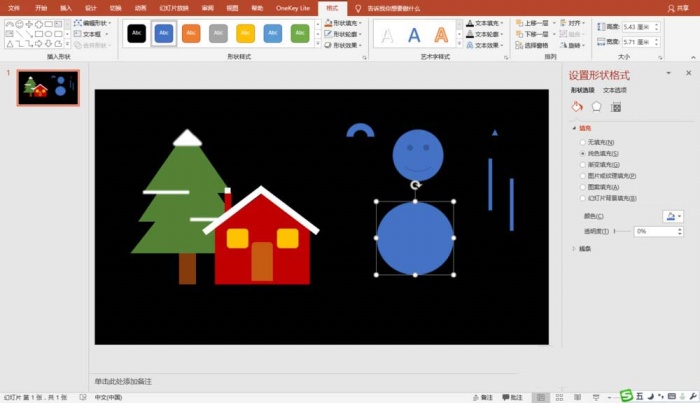700x403 pixels.
Task: Click 批注 comments button in status bar
Action: [x=512, y=397]
